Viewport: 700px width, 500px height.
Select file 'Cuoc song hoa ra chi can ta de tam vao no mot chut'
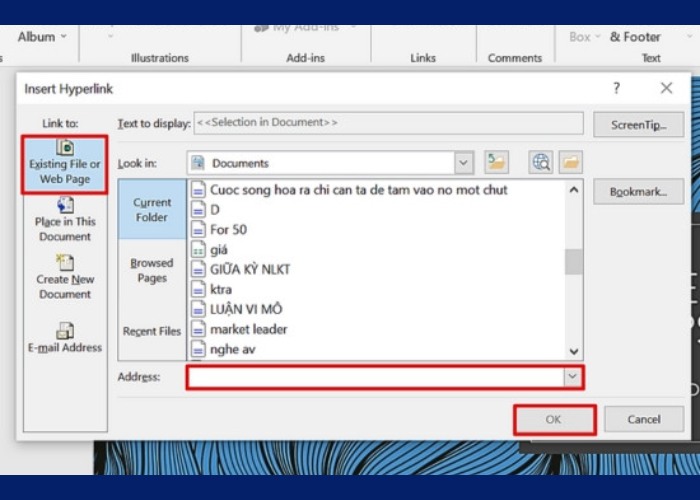click(350, 190)
